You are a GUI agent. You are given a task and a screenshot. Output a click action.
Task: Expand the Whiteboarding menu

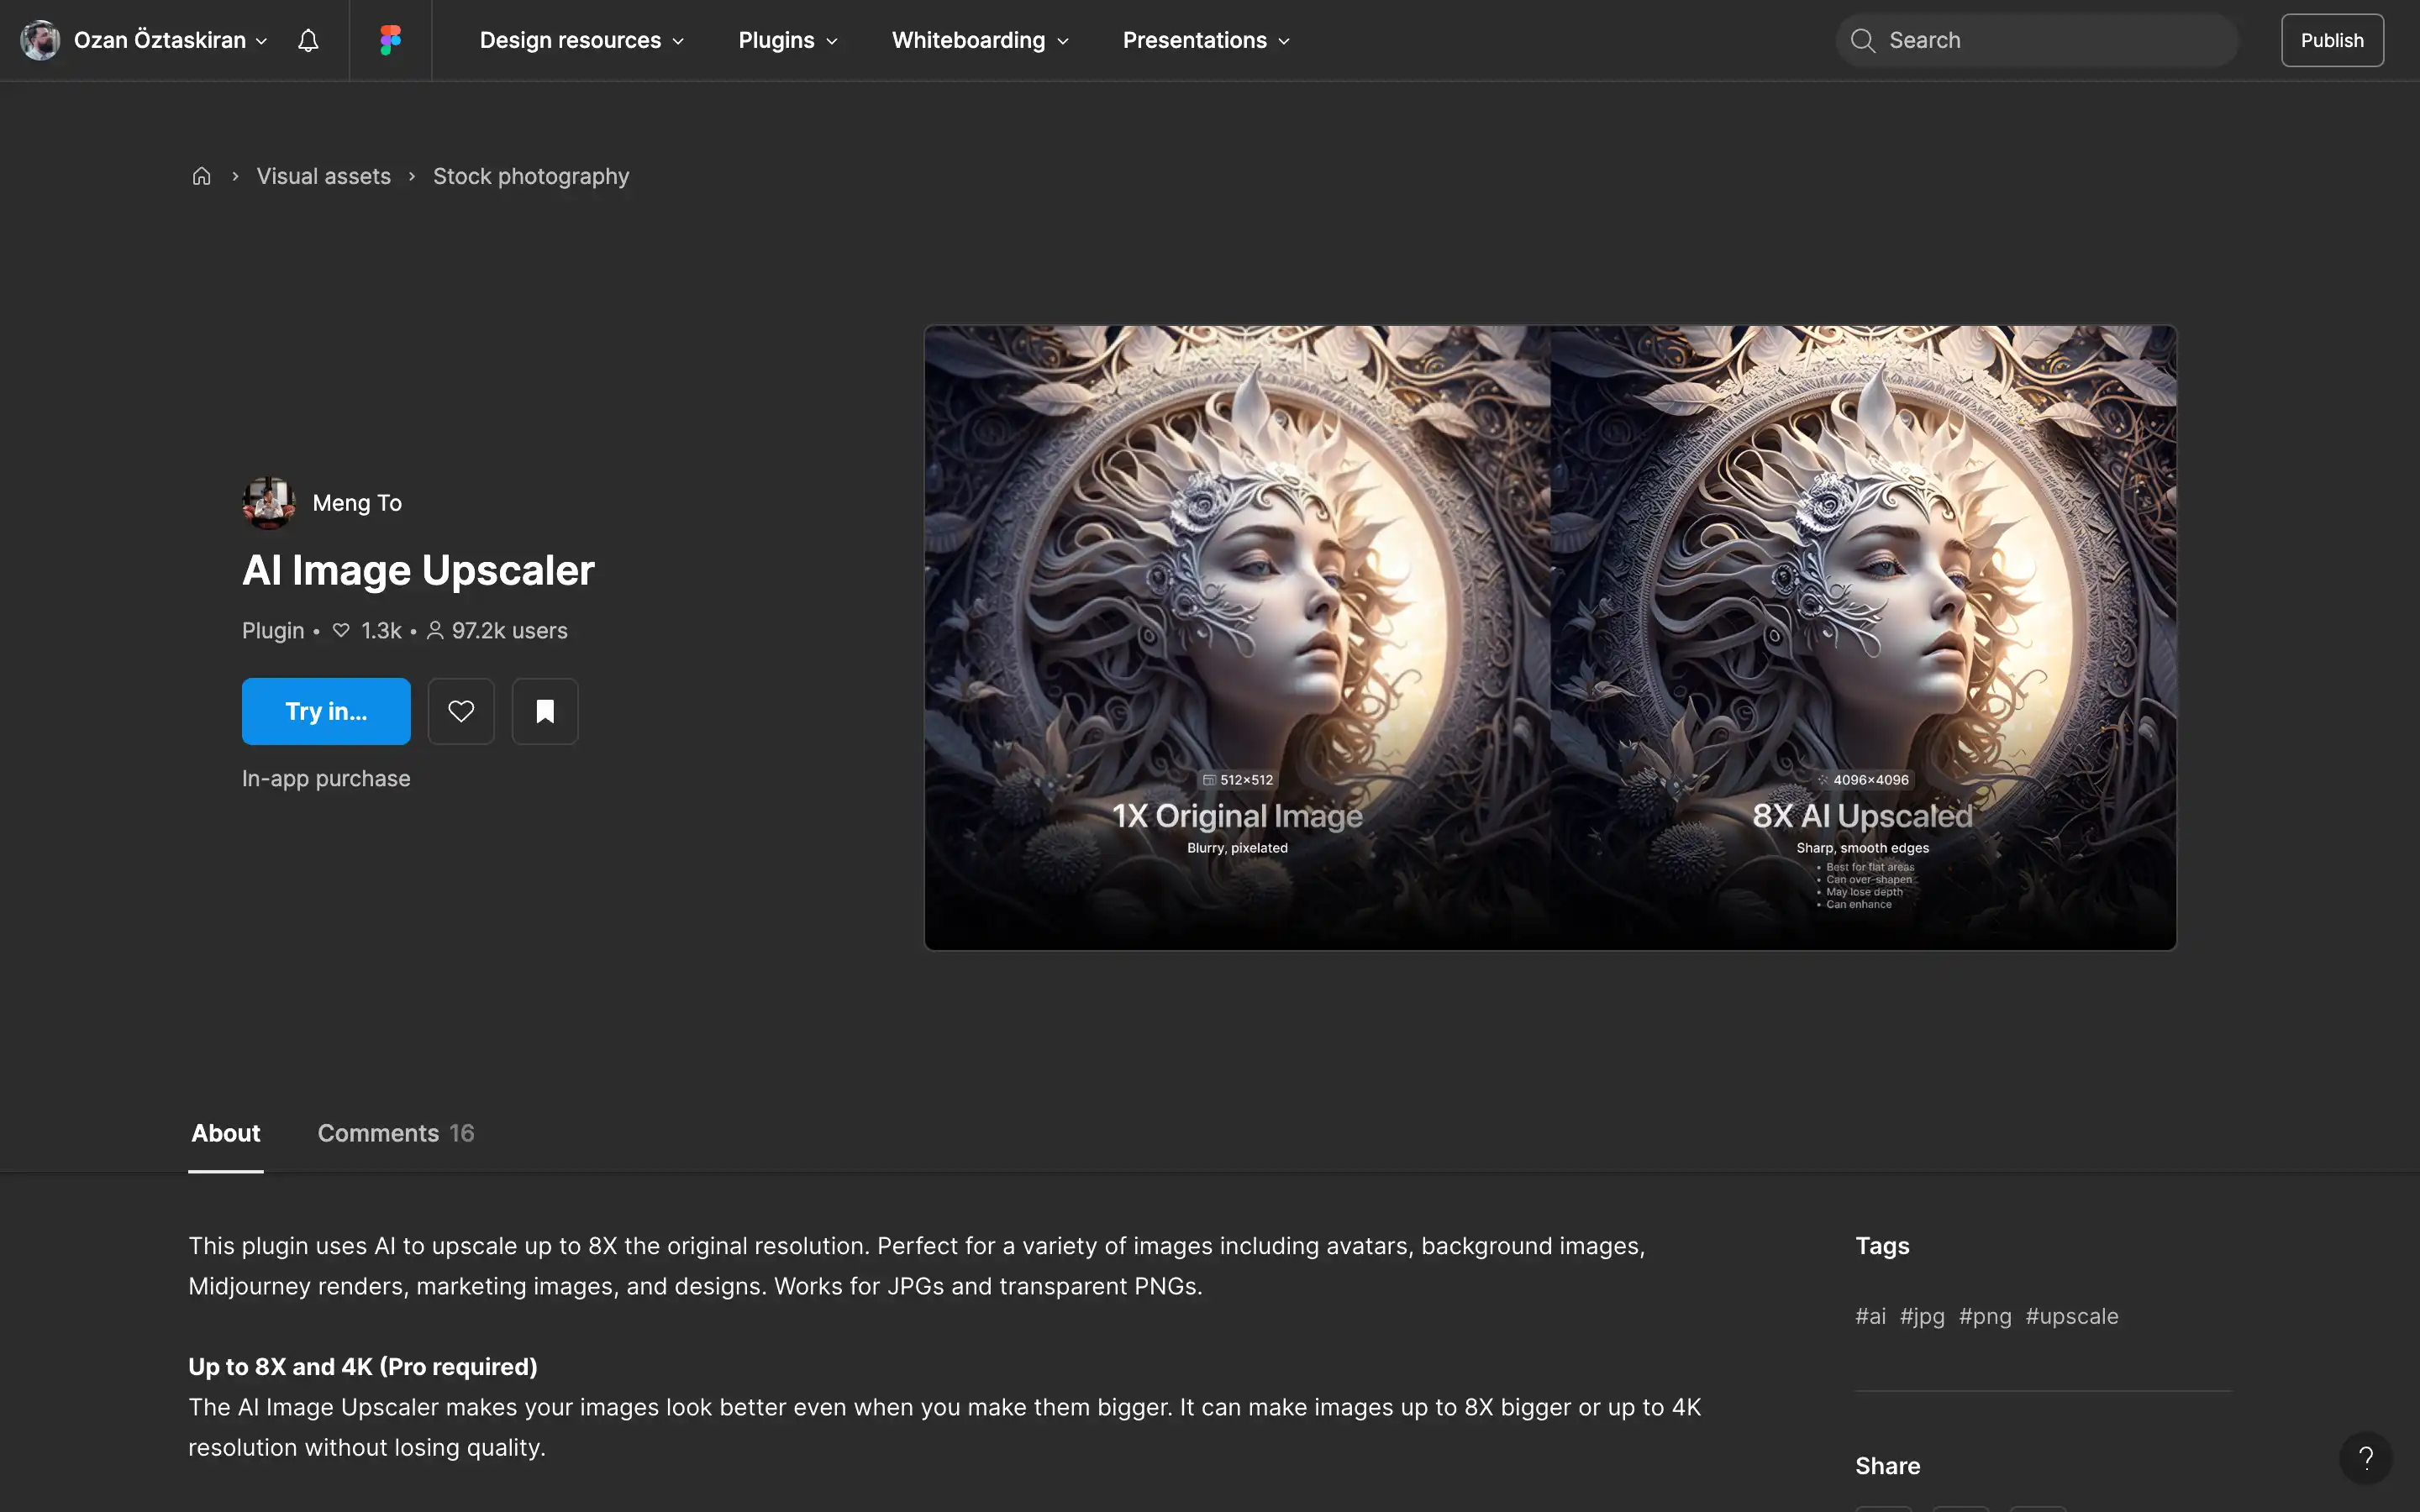point(980,40)
